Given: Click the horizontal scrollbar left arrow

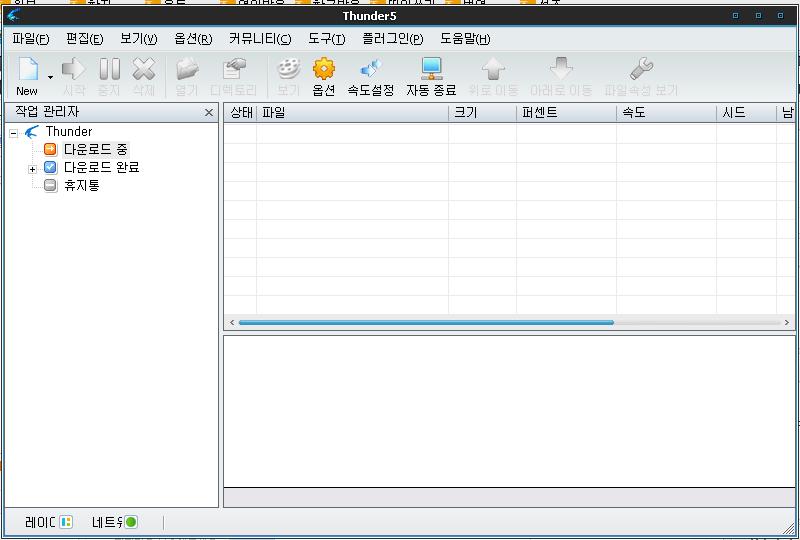Looking at the screenshot, I should pos(232,323).
